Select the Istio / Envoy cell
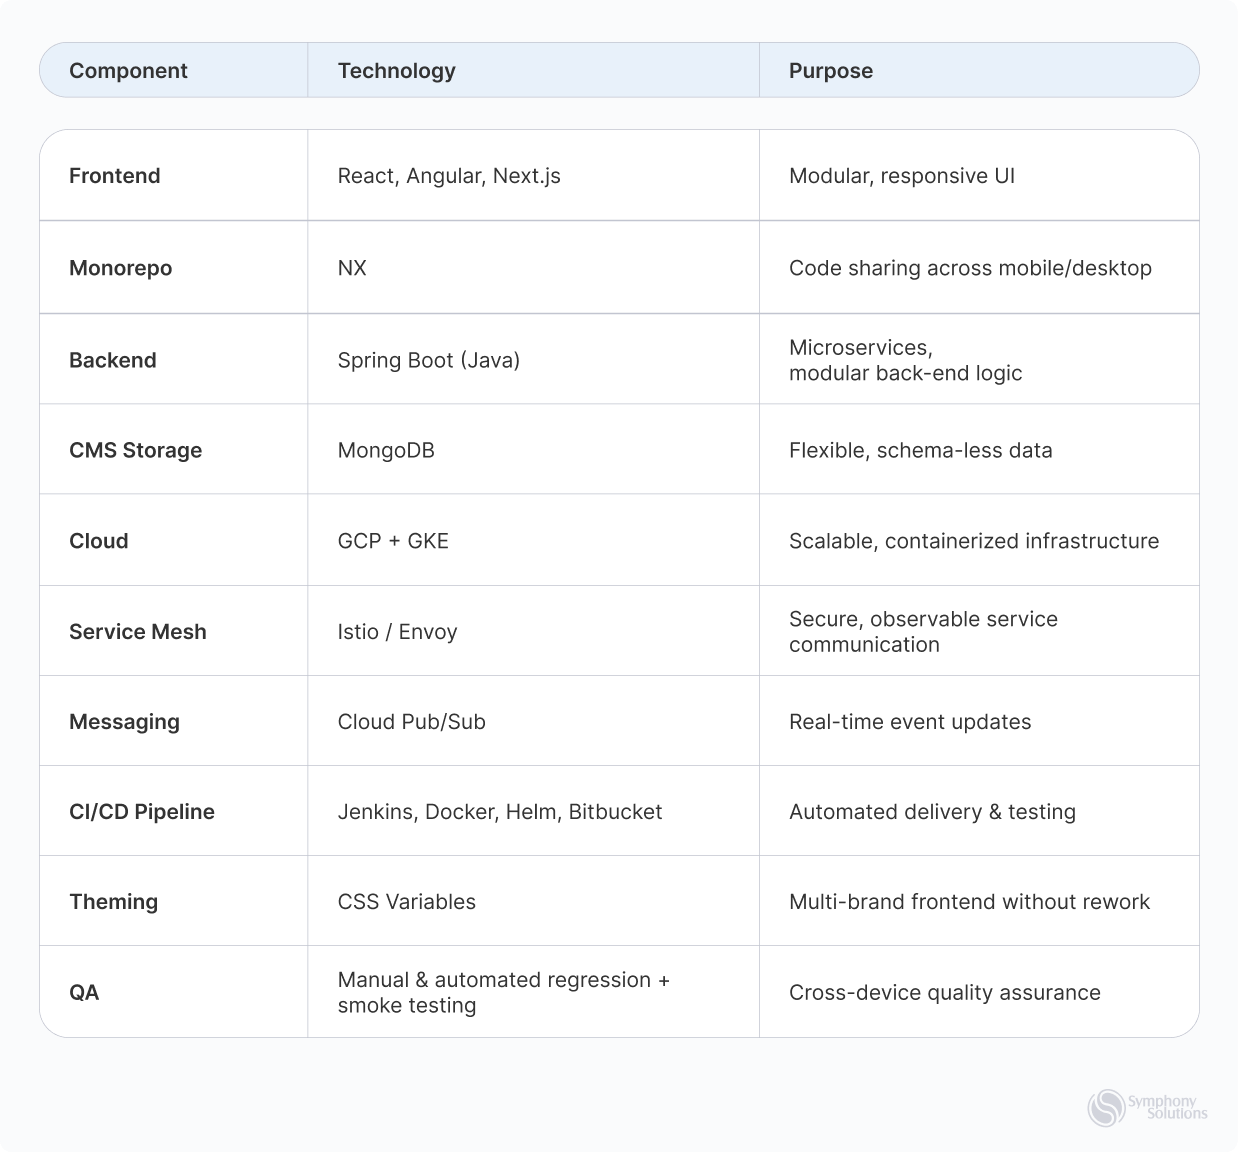This screenshot has width=1238, height=1152. [x=397, y=632]
